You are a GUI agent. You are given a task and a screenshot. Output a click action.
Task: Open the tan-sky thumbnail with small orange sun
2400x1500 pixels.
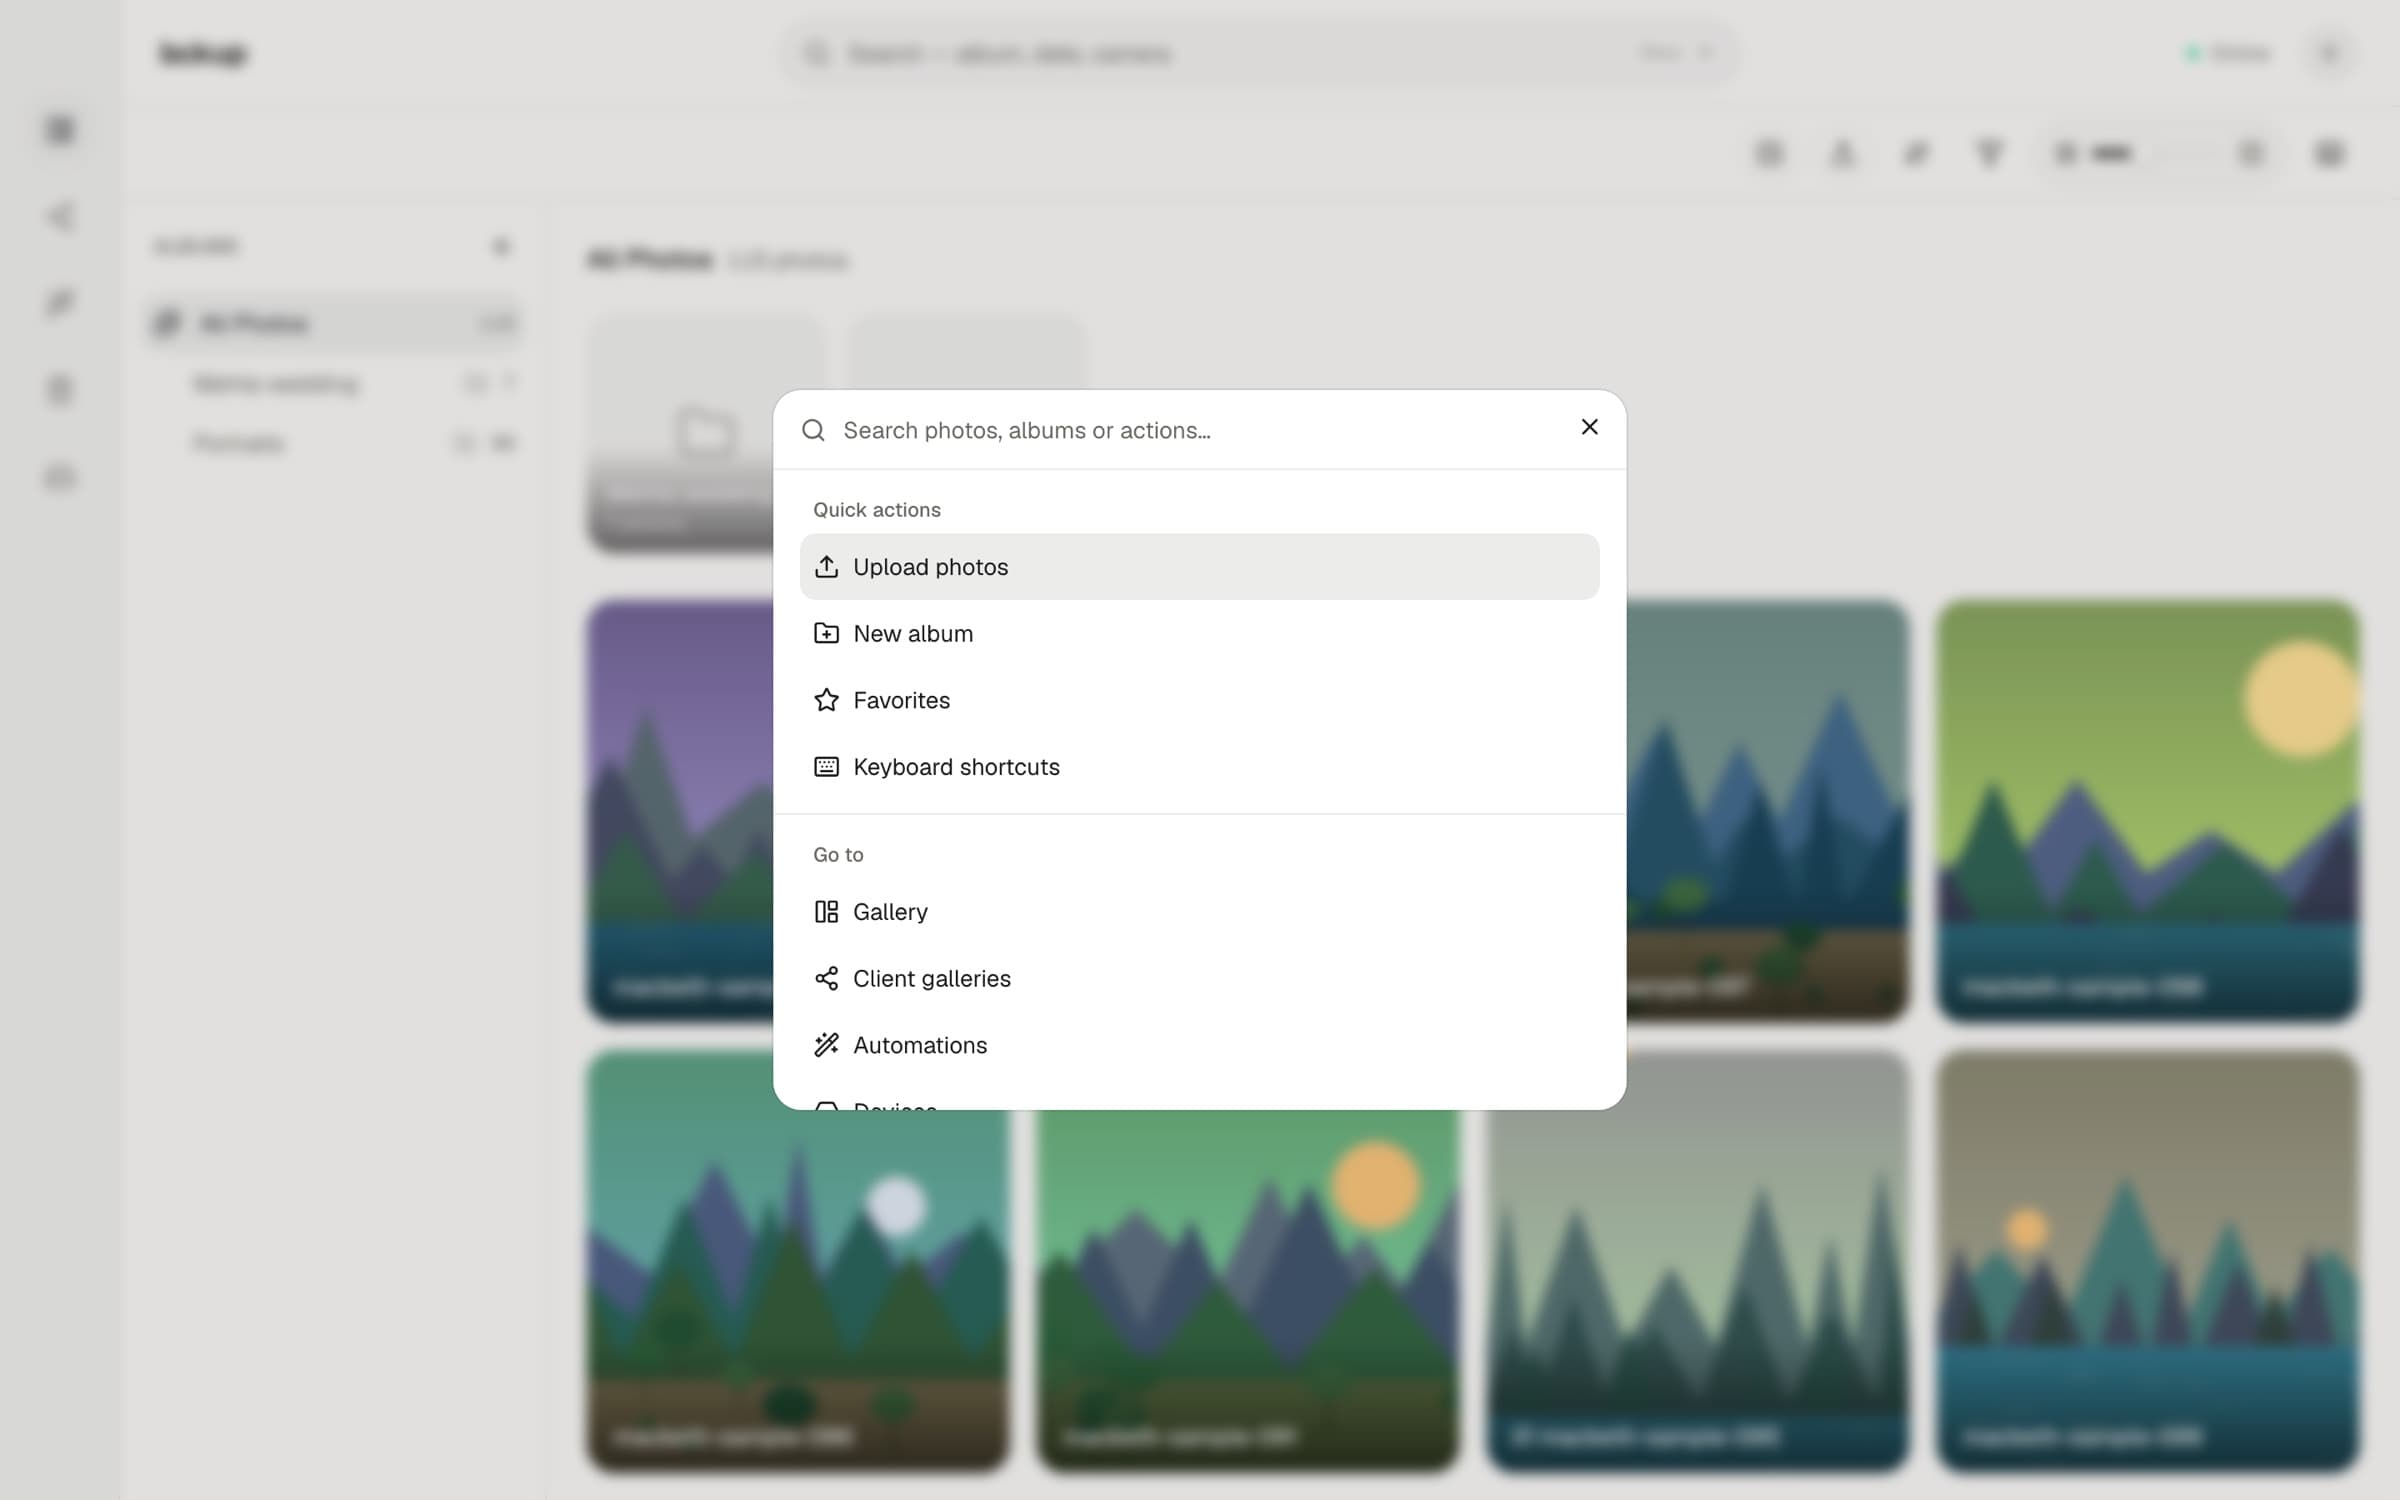click(2148, 1260)
